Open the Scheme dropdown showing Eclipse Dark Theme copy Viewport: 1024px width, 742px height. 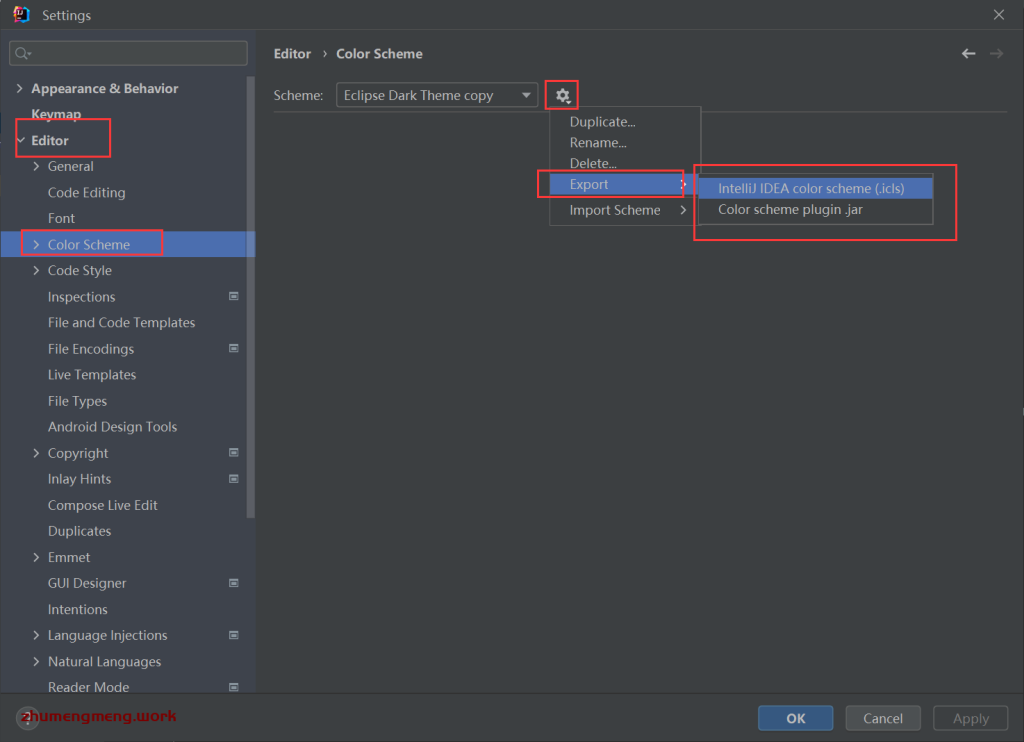436,96
